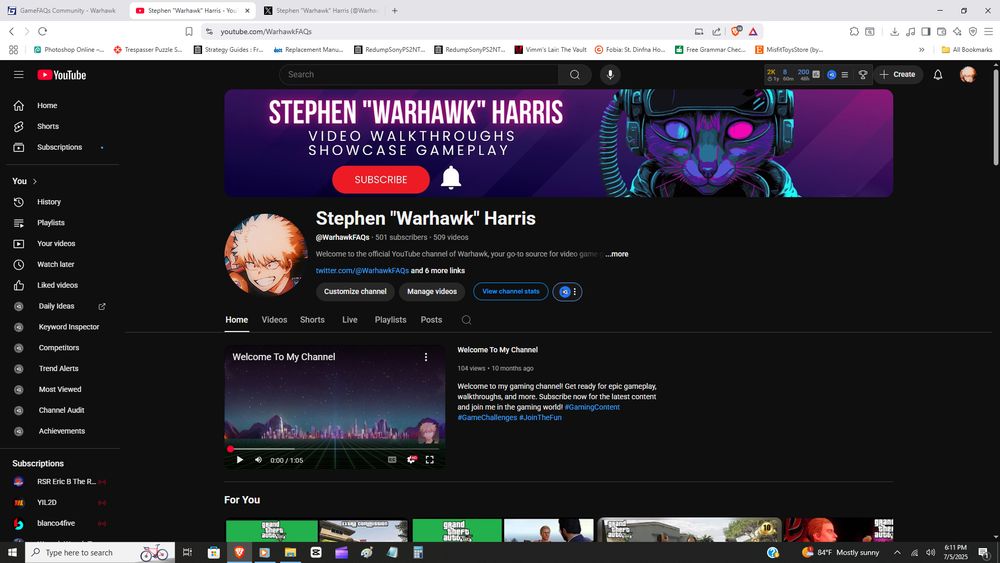Open the account avatar menu
This screenshot has height=563, width=1000.
967,75
